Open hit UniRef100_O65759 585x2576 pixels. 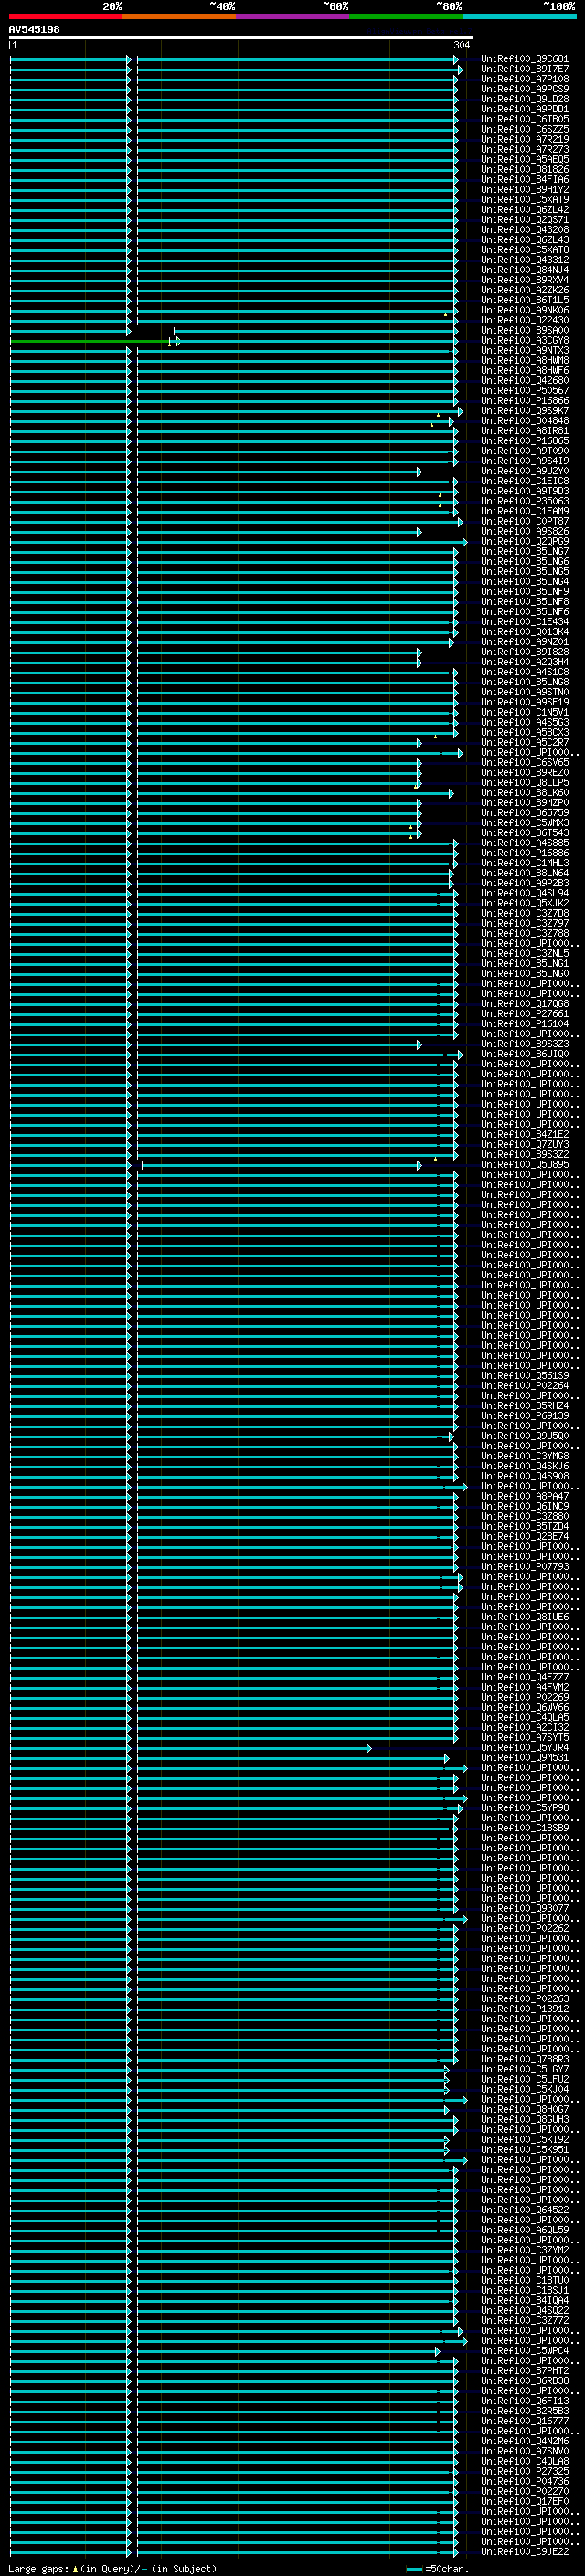525,812
